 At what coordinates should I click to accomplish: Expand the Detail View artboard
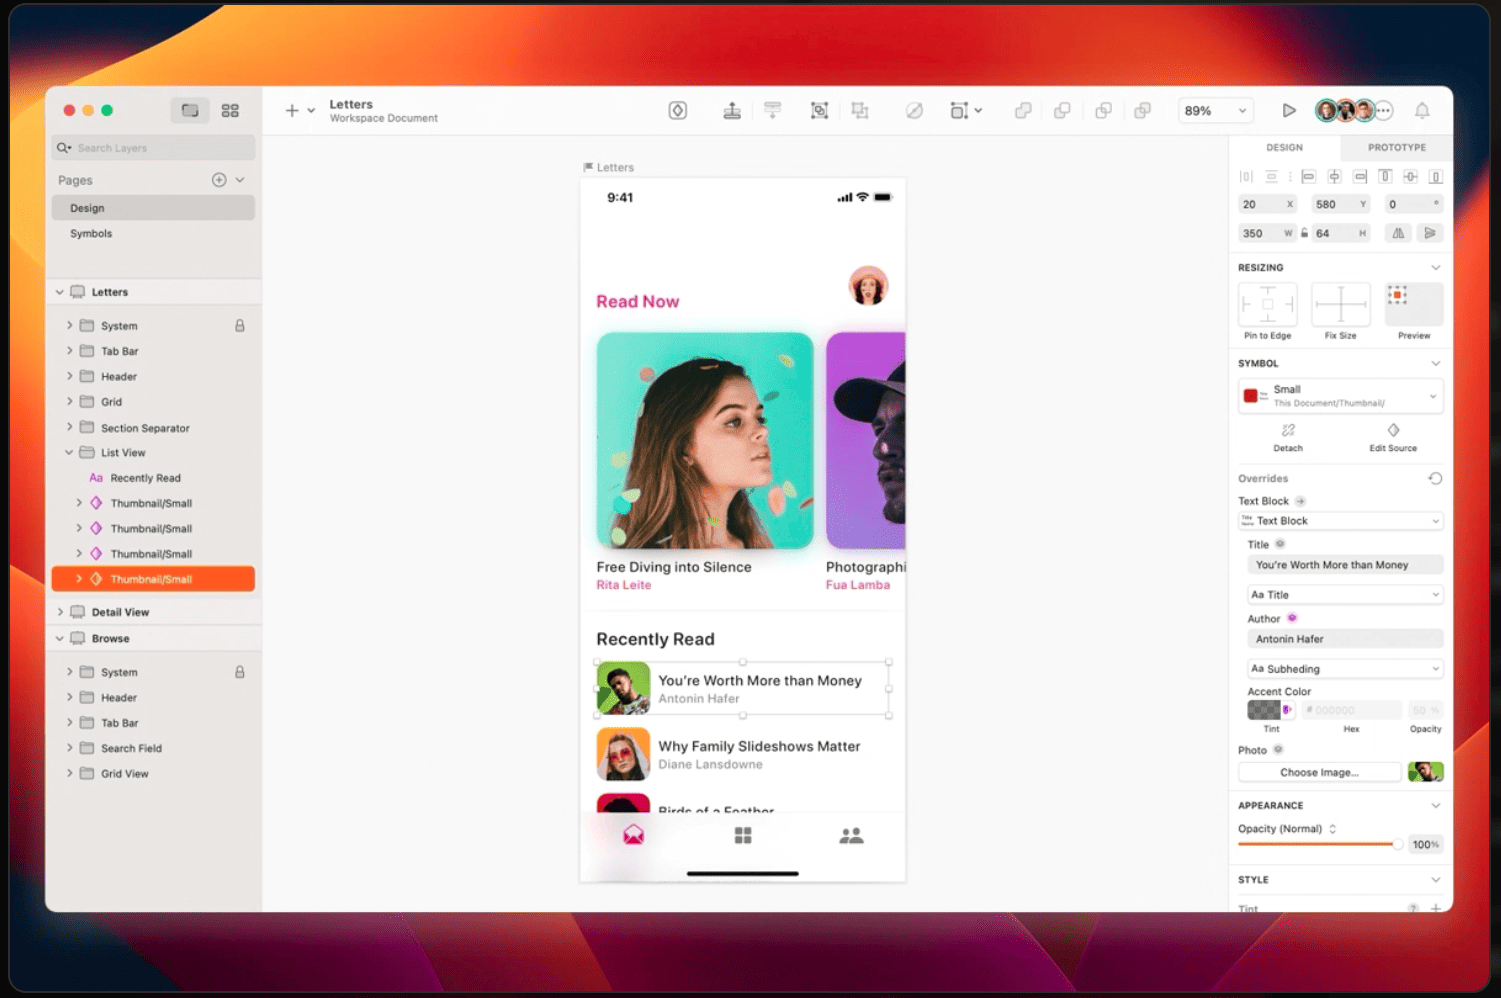click(x=60, y=612)
